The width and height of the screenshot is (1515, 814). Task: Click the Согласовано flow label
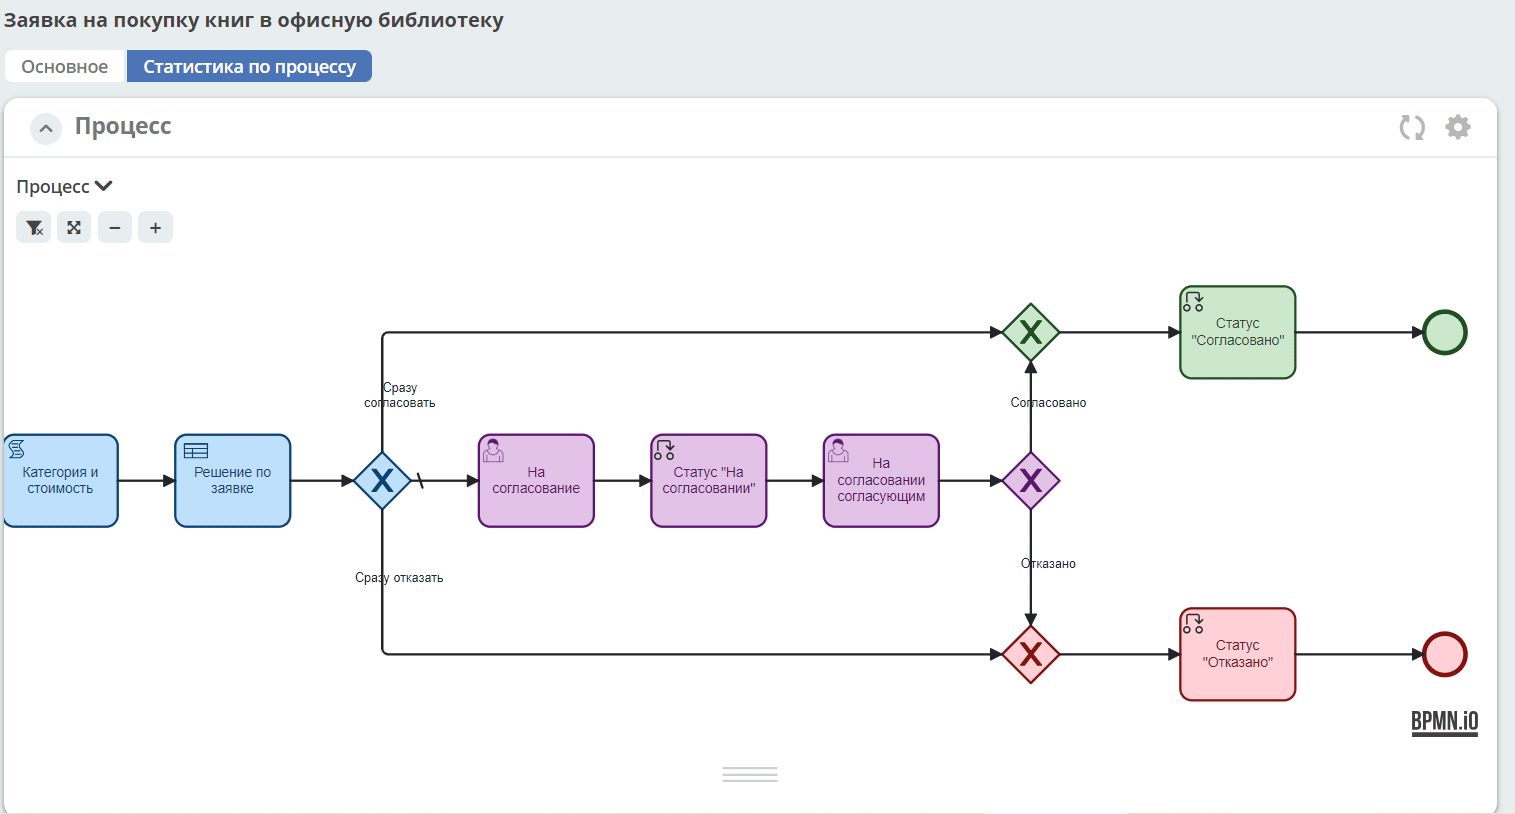[1048, 403]
